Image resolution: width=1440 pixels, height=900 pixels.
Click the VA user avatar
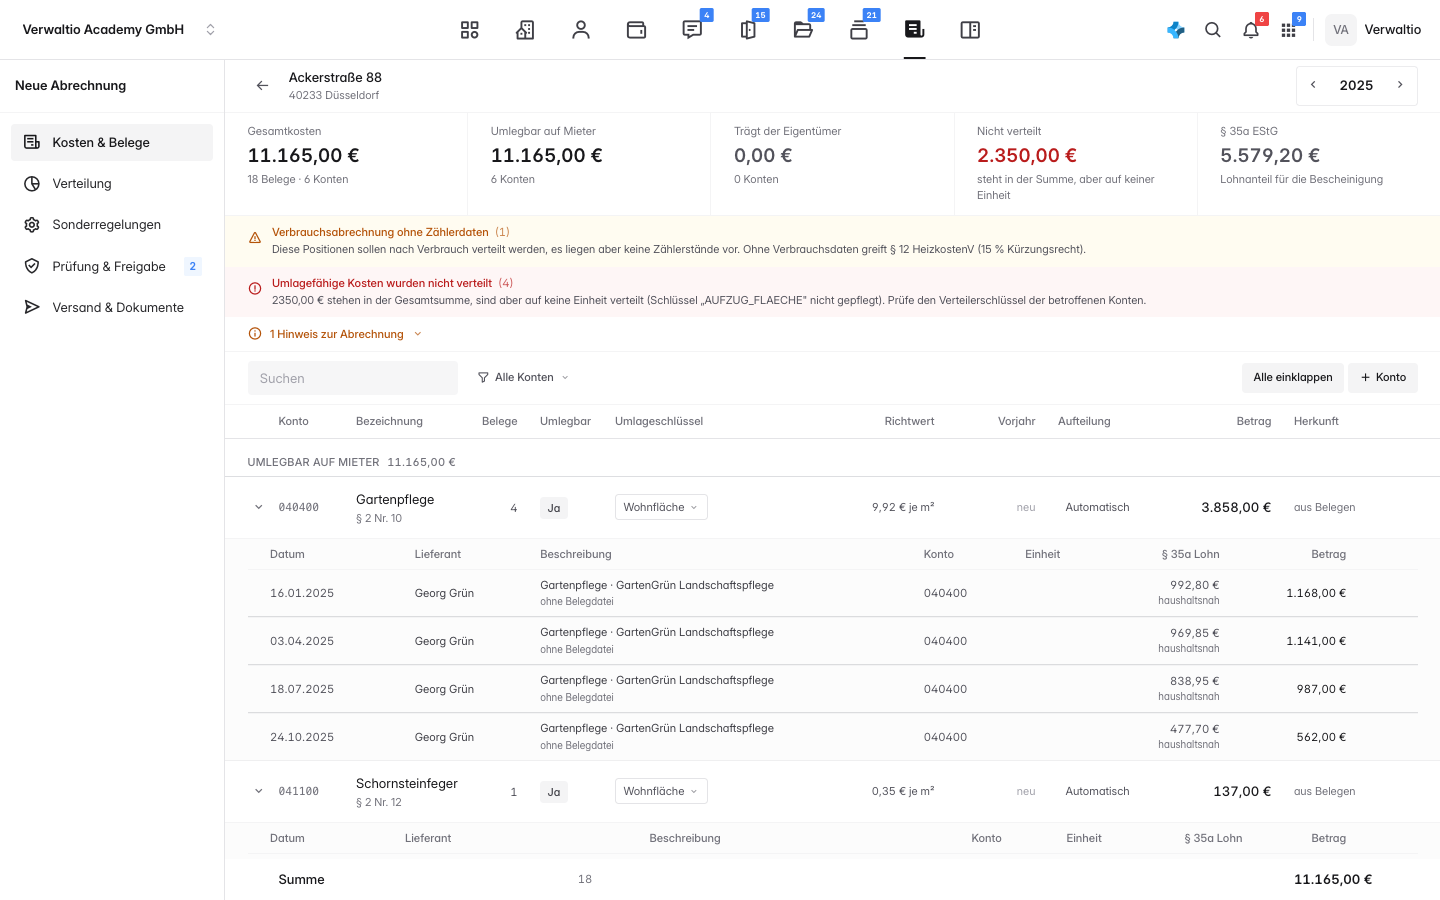coord(1341,30)
